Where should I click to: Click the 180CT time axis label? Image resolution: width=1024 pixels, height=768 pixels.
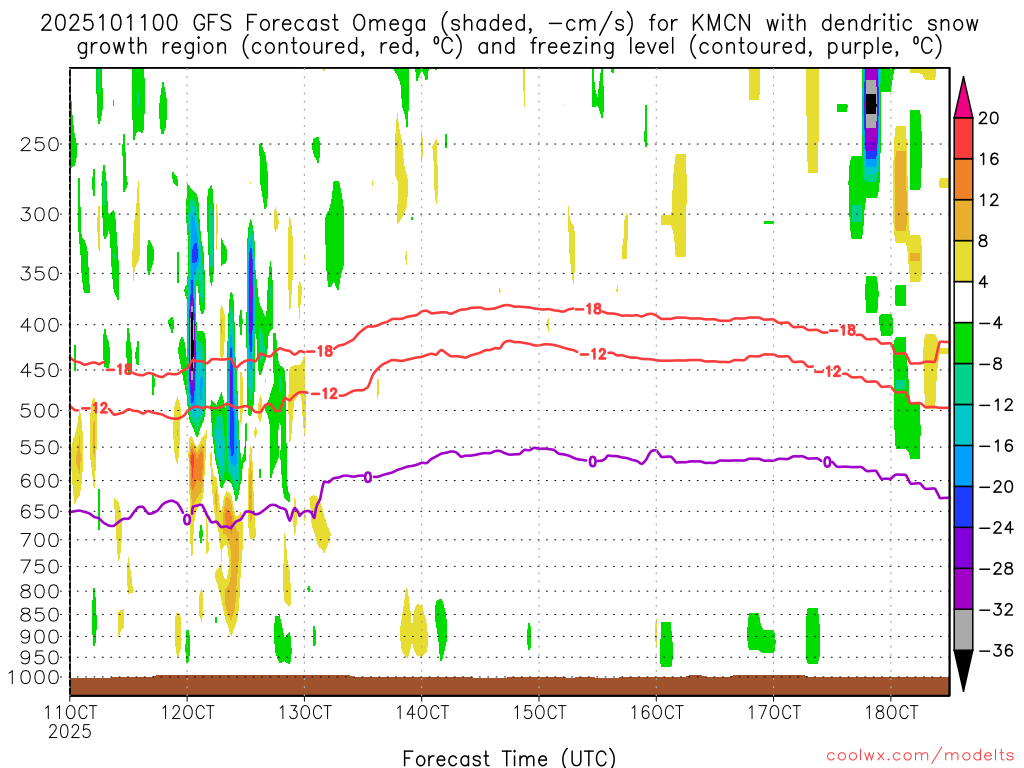click(x=891, y=712)
